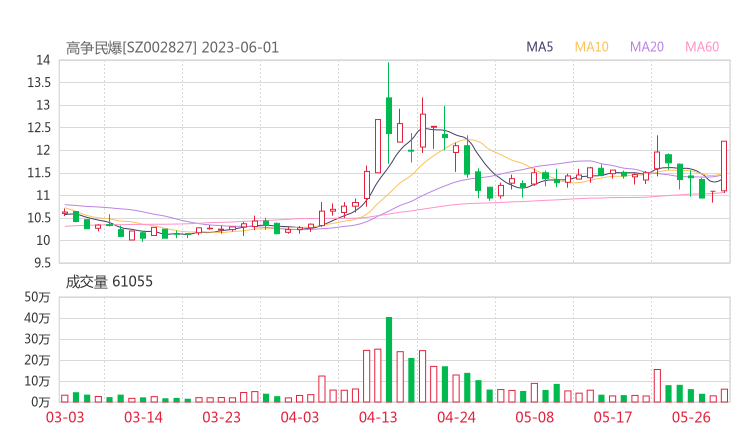Click the last red candlestick at the chart's right edge
Screen dimensions: 740x440
(724, 166)
